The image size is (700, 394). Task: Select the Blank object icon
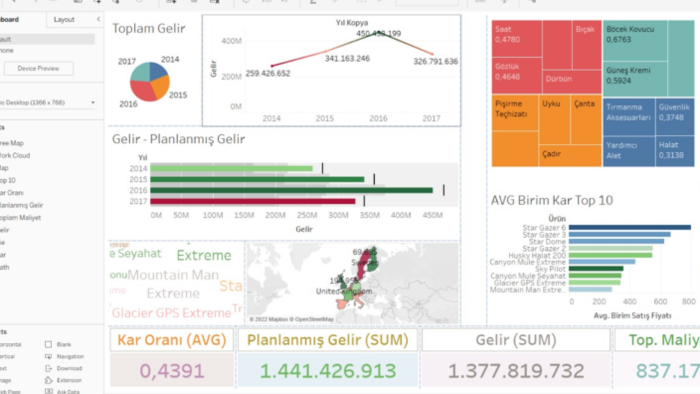[x=48, y=344]
